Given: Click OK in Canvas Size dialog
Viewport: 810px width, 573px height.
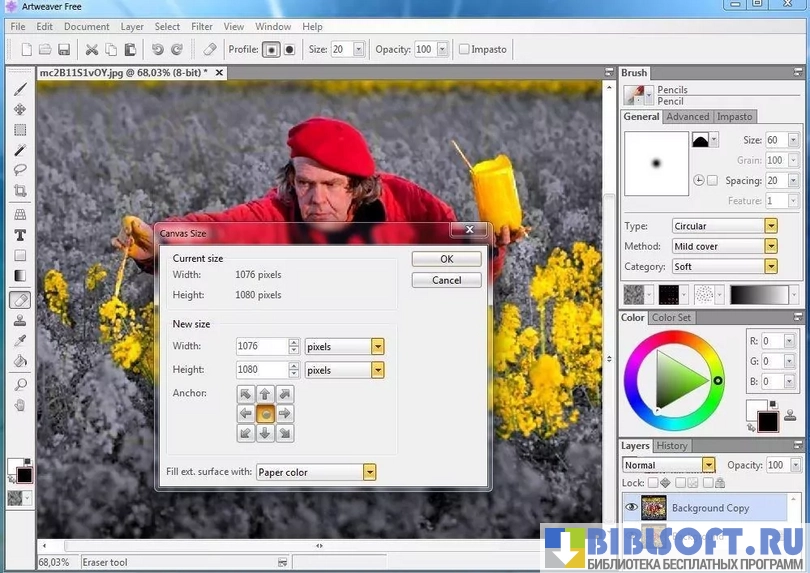Looking at the screenshot, I should tap(446, 259).
